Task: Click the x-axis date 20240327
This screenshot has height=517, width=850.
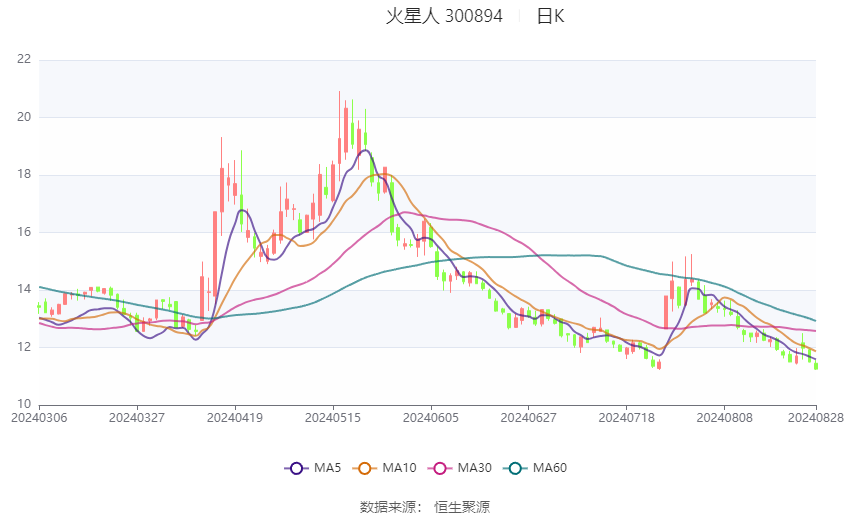Action: [137, 418]
